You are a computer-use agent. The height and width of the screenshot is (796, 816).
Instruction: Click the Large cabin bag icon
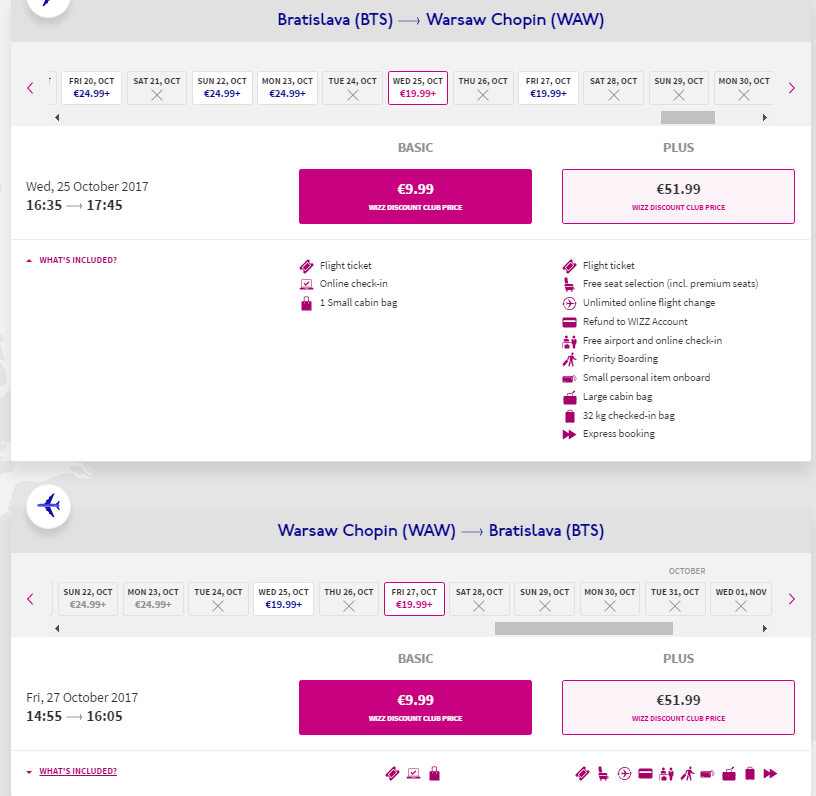pos(570,397)
